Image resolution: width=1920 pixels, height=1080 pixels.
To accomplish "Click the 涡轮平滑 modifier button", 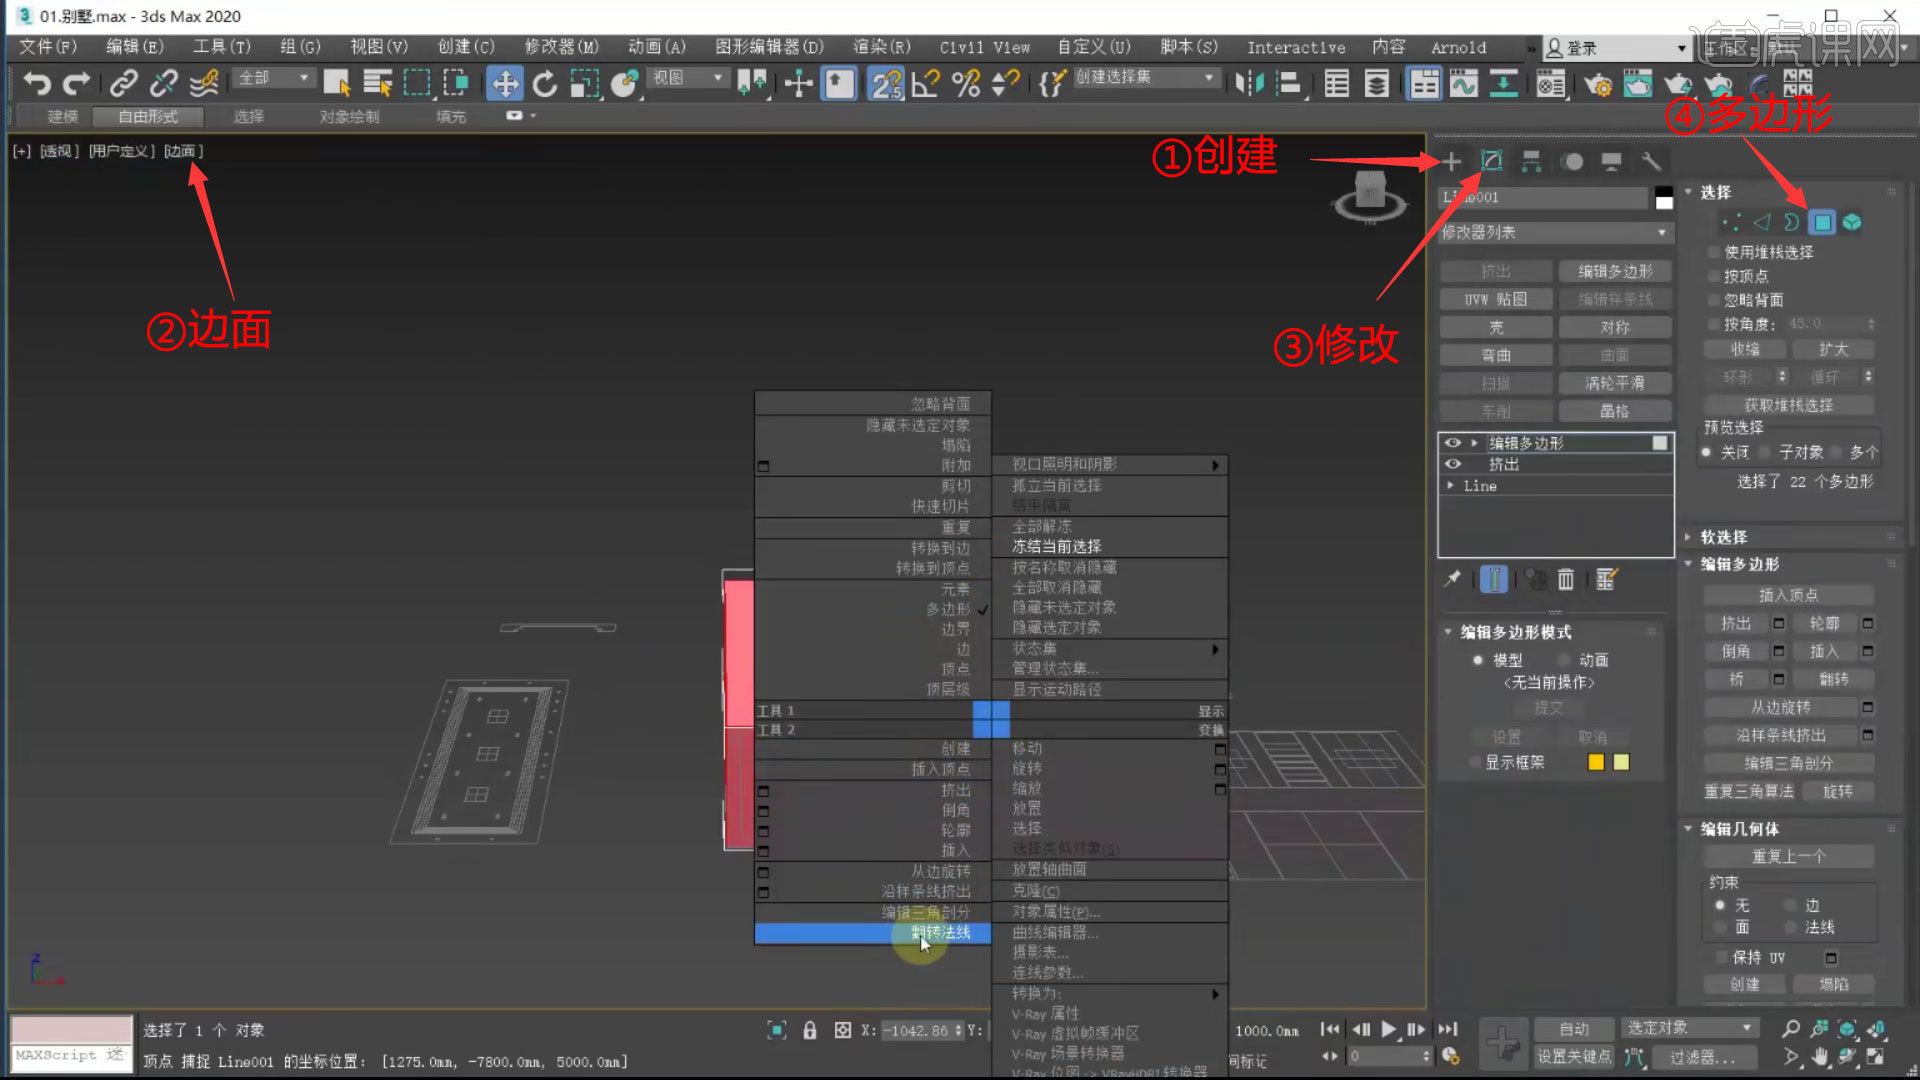I will click(1615, 383).
